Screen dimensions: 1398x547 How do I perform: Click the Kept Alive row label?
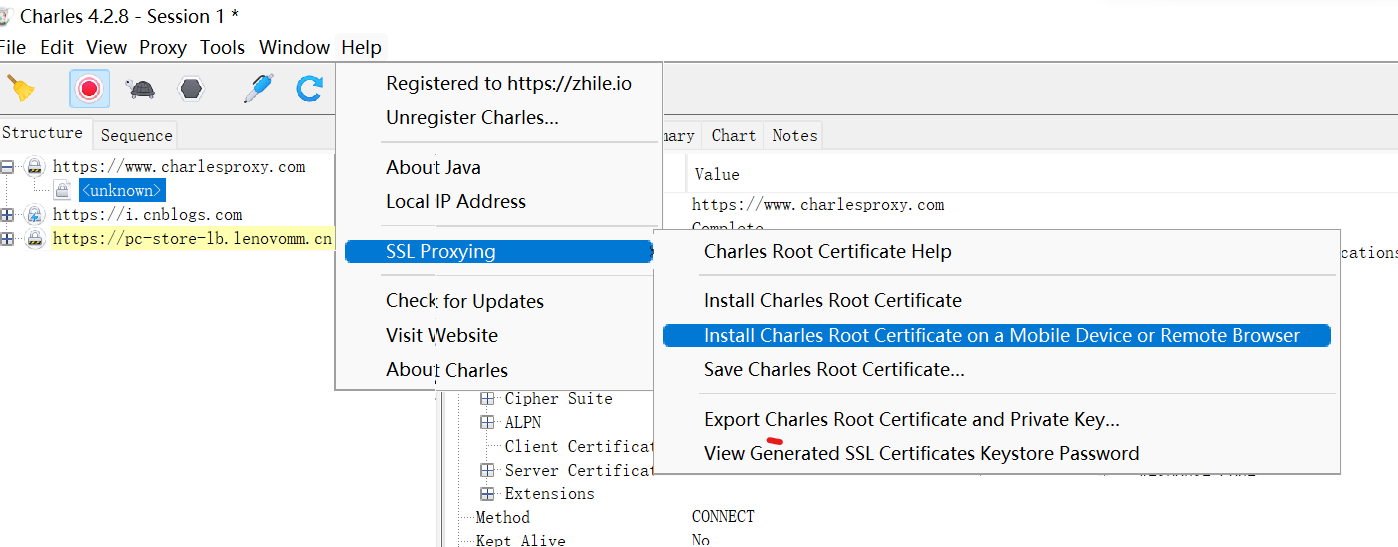[520, 540]
